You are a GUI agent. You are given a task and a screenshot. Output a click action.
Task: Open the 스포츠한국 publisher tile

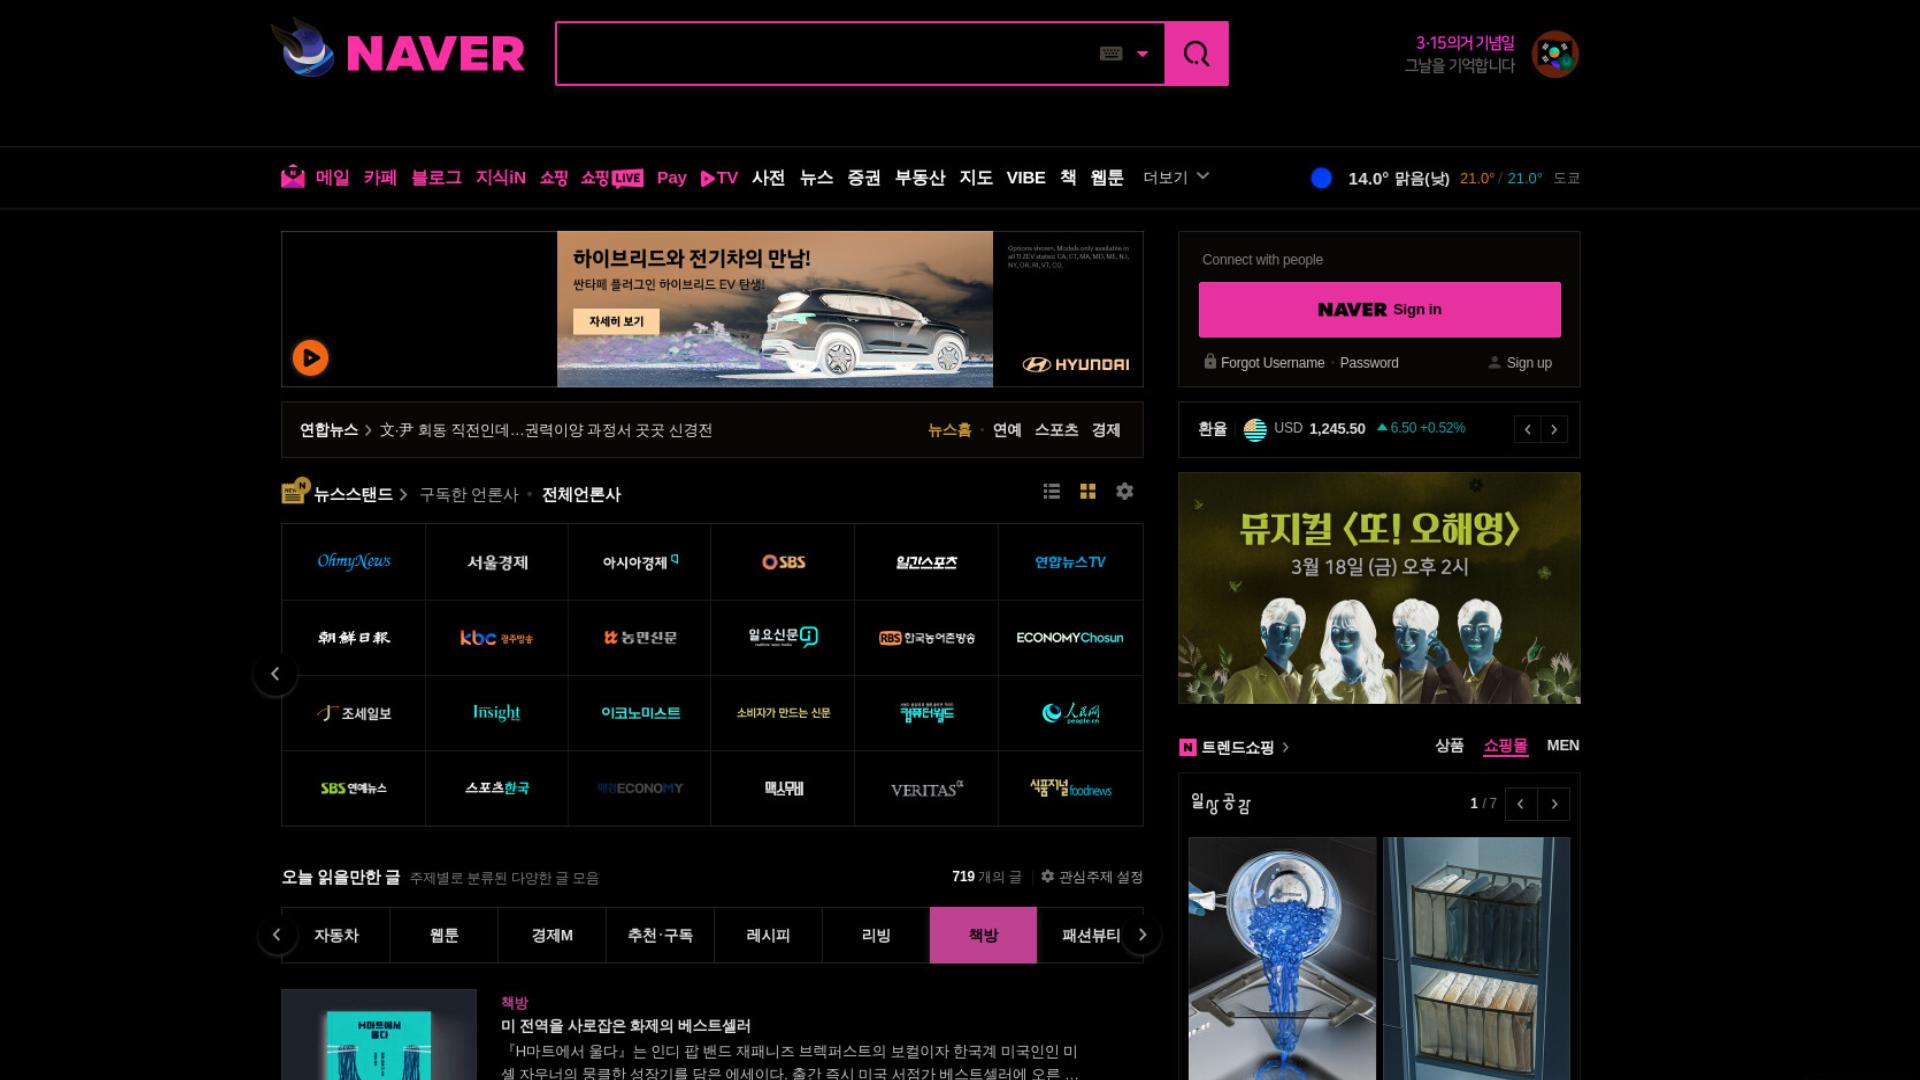coord(497,789)
